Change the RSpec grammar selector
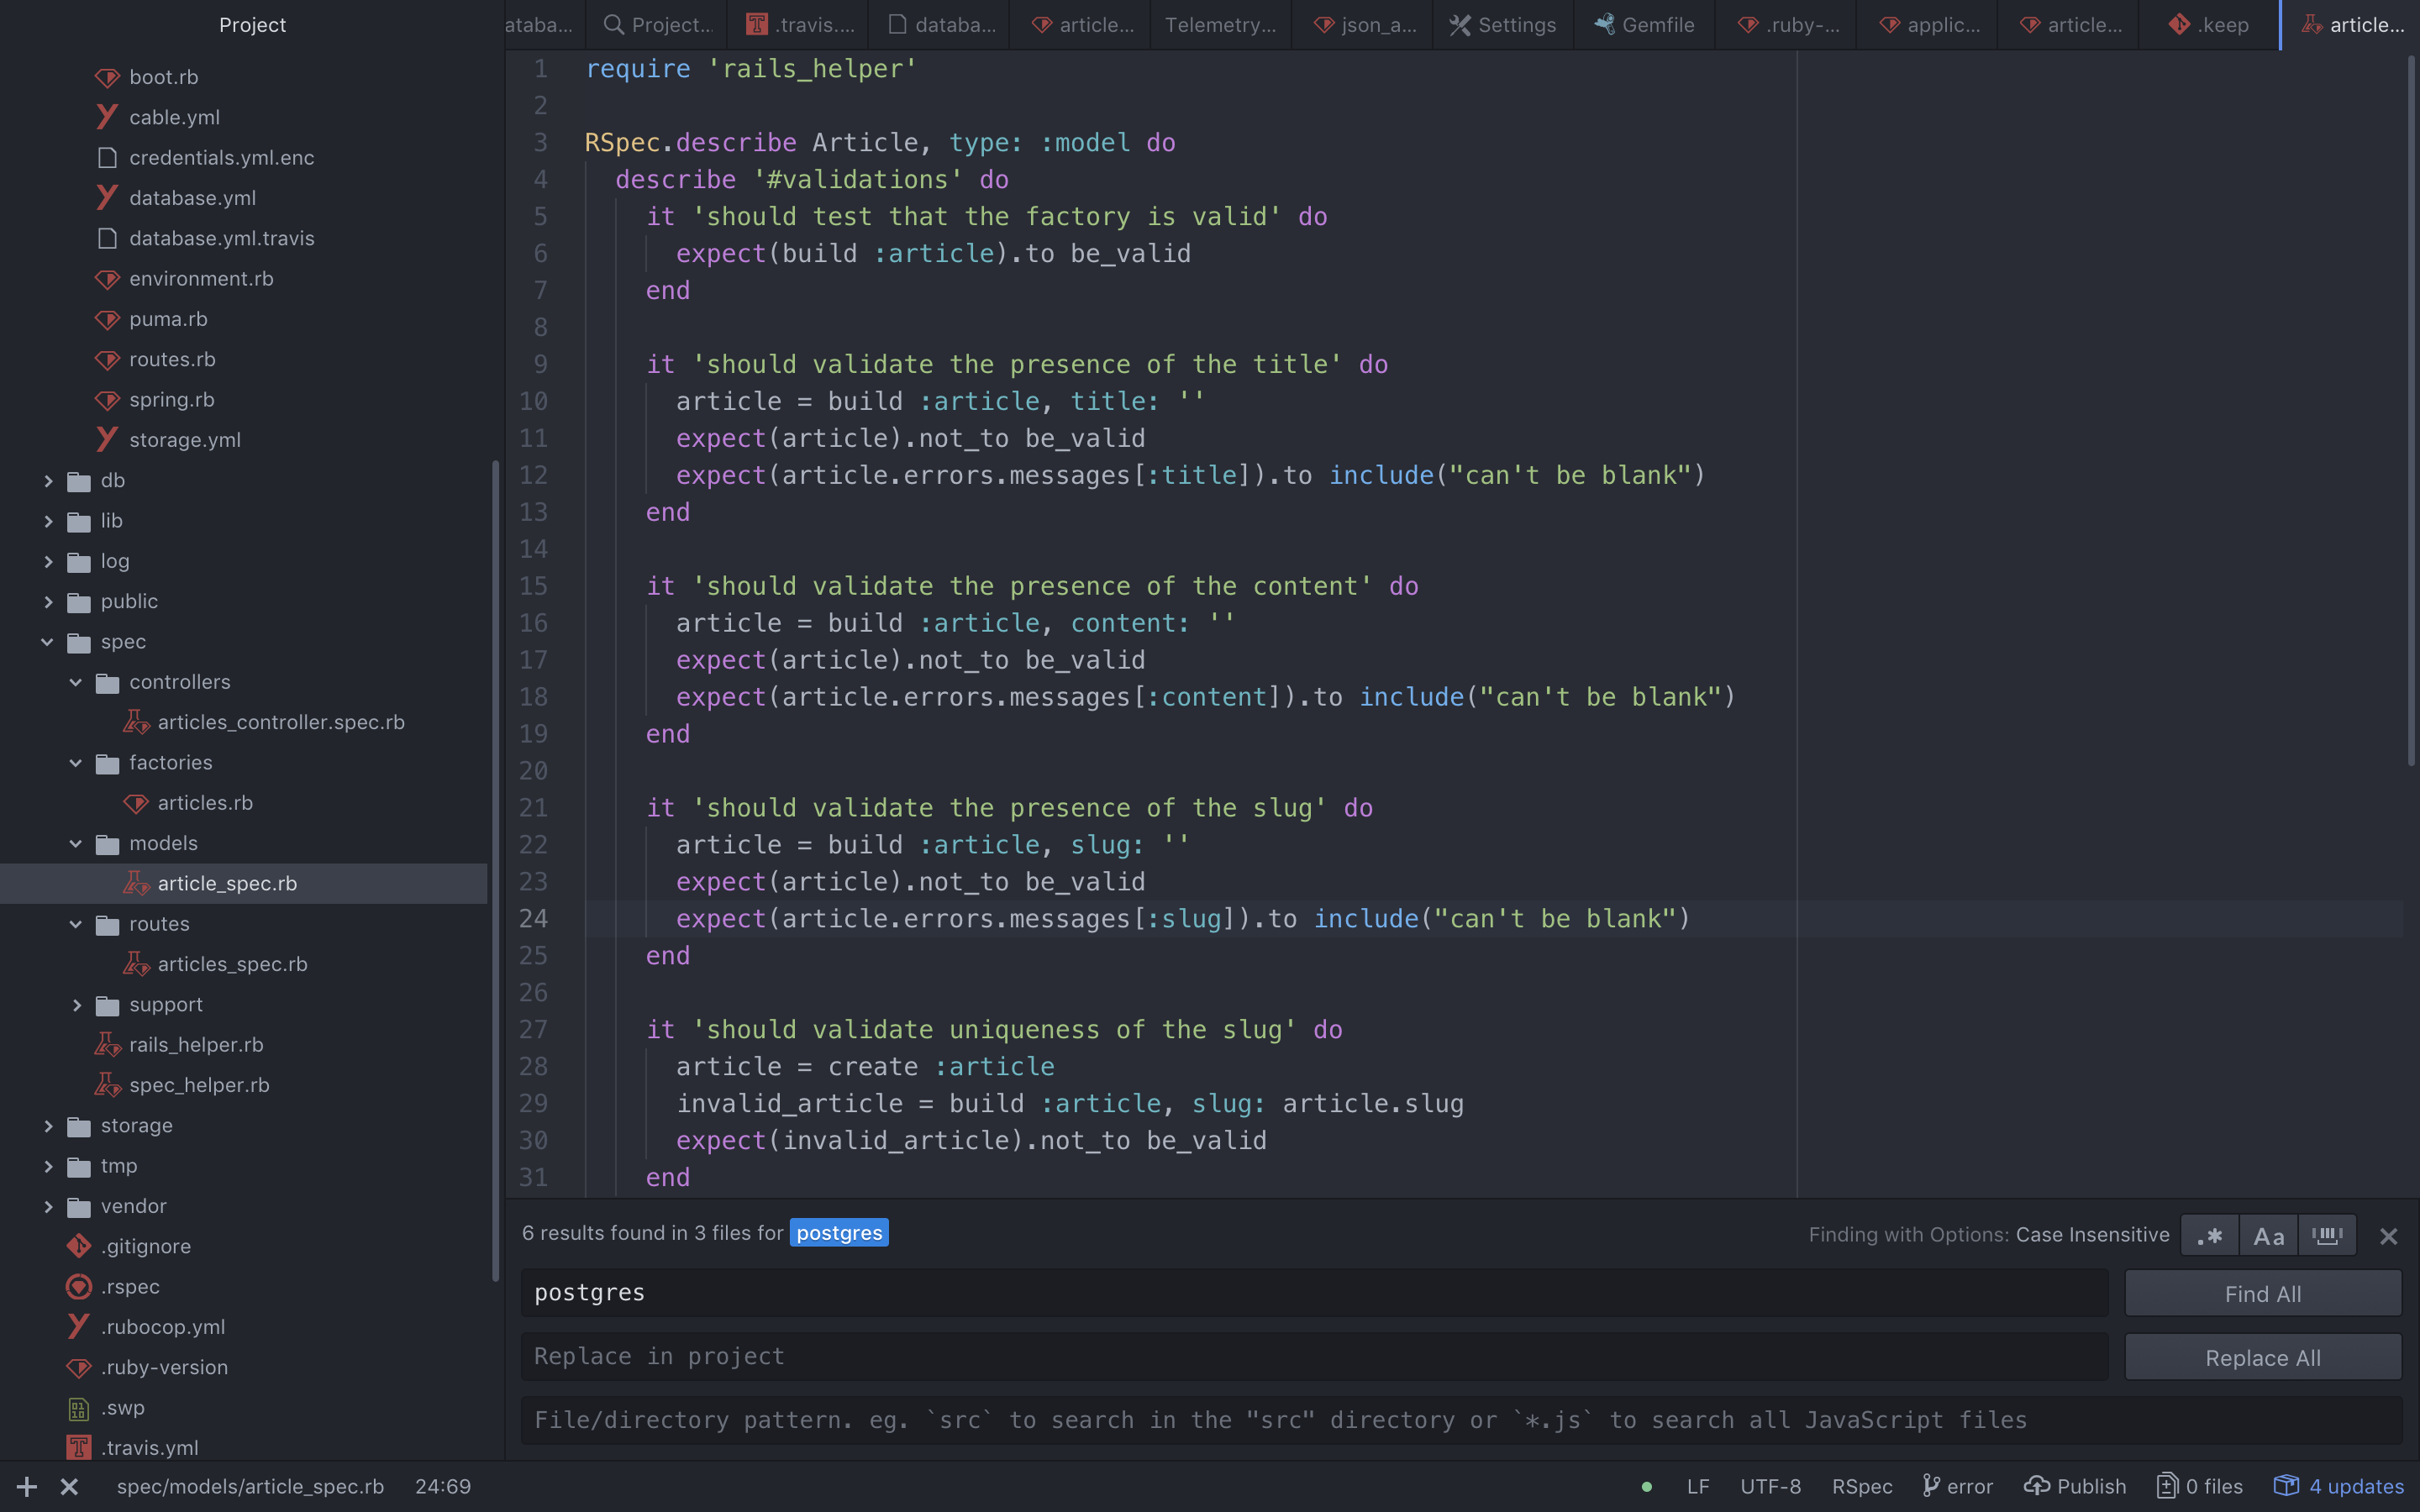The height and width of the screenshot is (1512, 2420). tap(1862, 1487)
